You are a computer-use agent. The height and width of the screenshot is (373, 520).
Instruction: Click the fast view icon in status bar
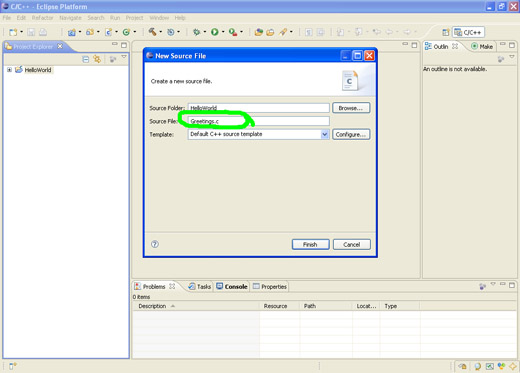point(12,366)
